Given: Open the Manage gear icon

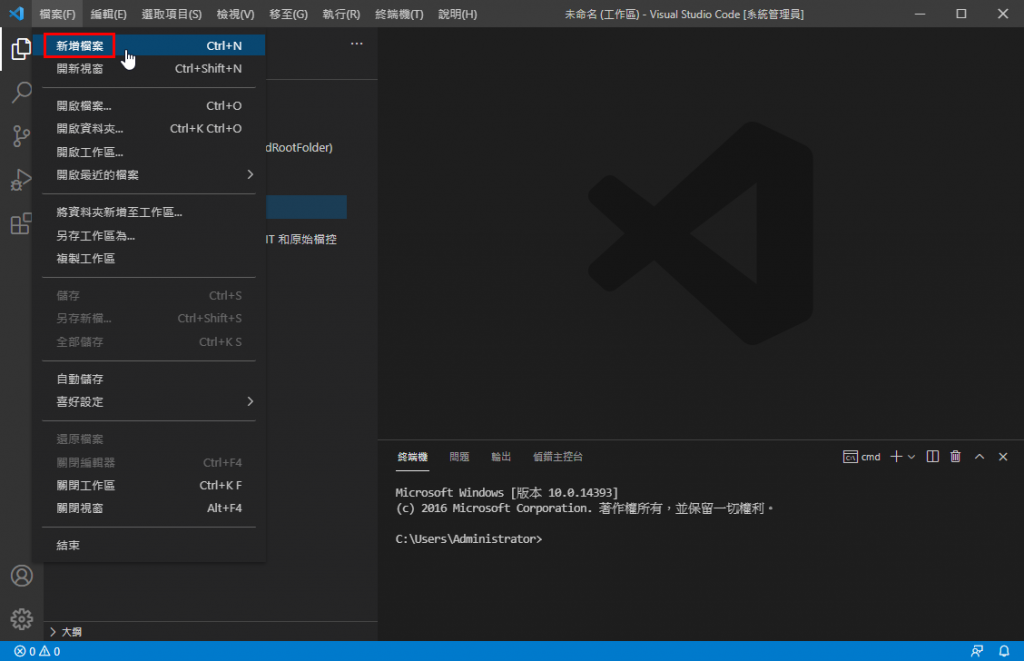Looking at the screenshot, I should point(22,619).
